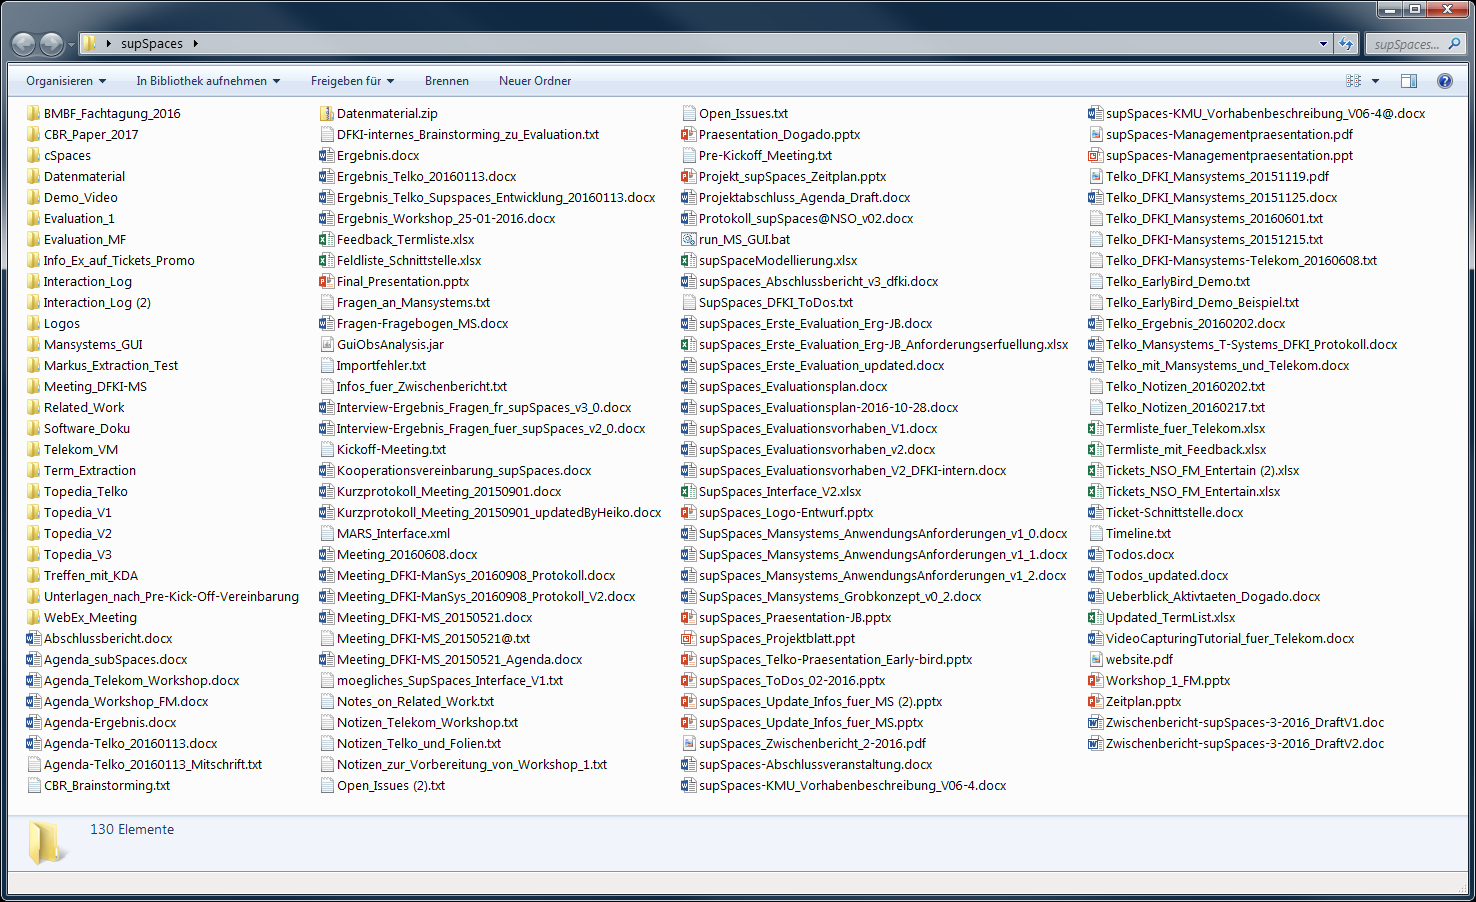Select file supSpaces_Logo-Entwurf.pptx
The height and width of the screenshot is (902, 1476).
tap(778, 513)
